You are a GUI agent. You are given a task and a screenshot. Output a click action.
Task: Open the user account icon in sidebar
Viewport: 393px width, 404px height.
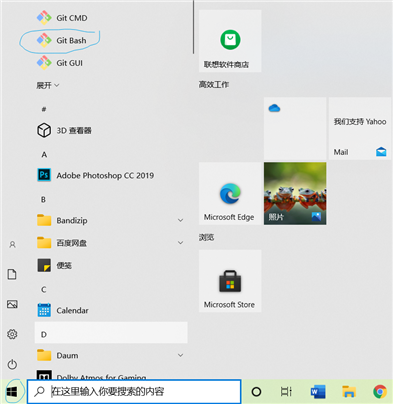[12, 245]
